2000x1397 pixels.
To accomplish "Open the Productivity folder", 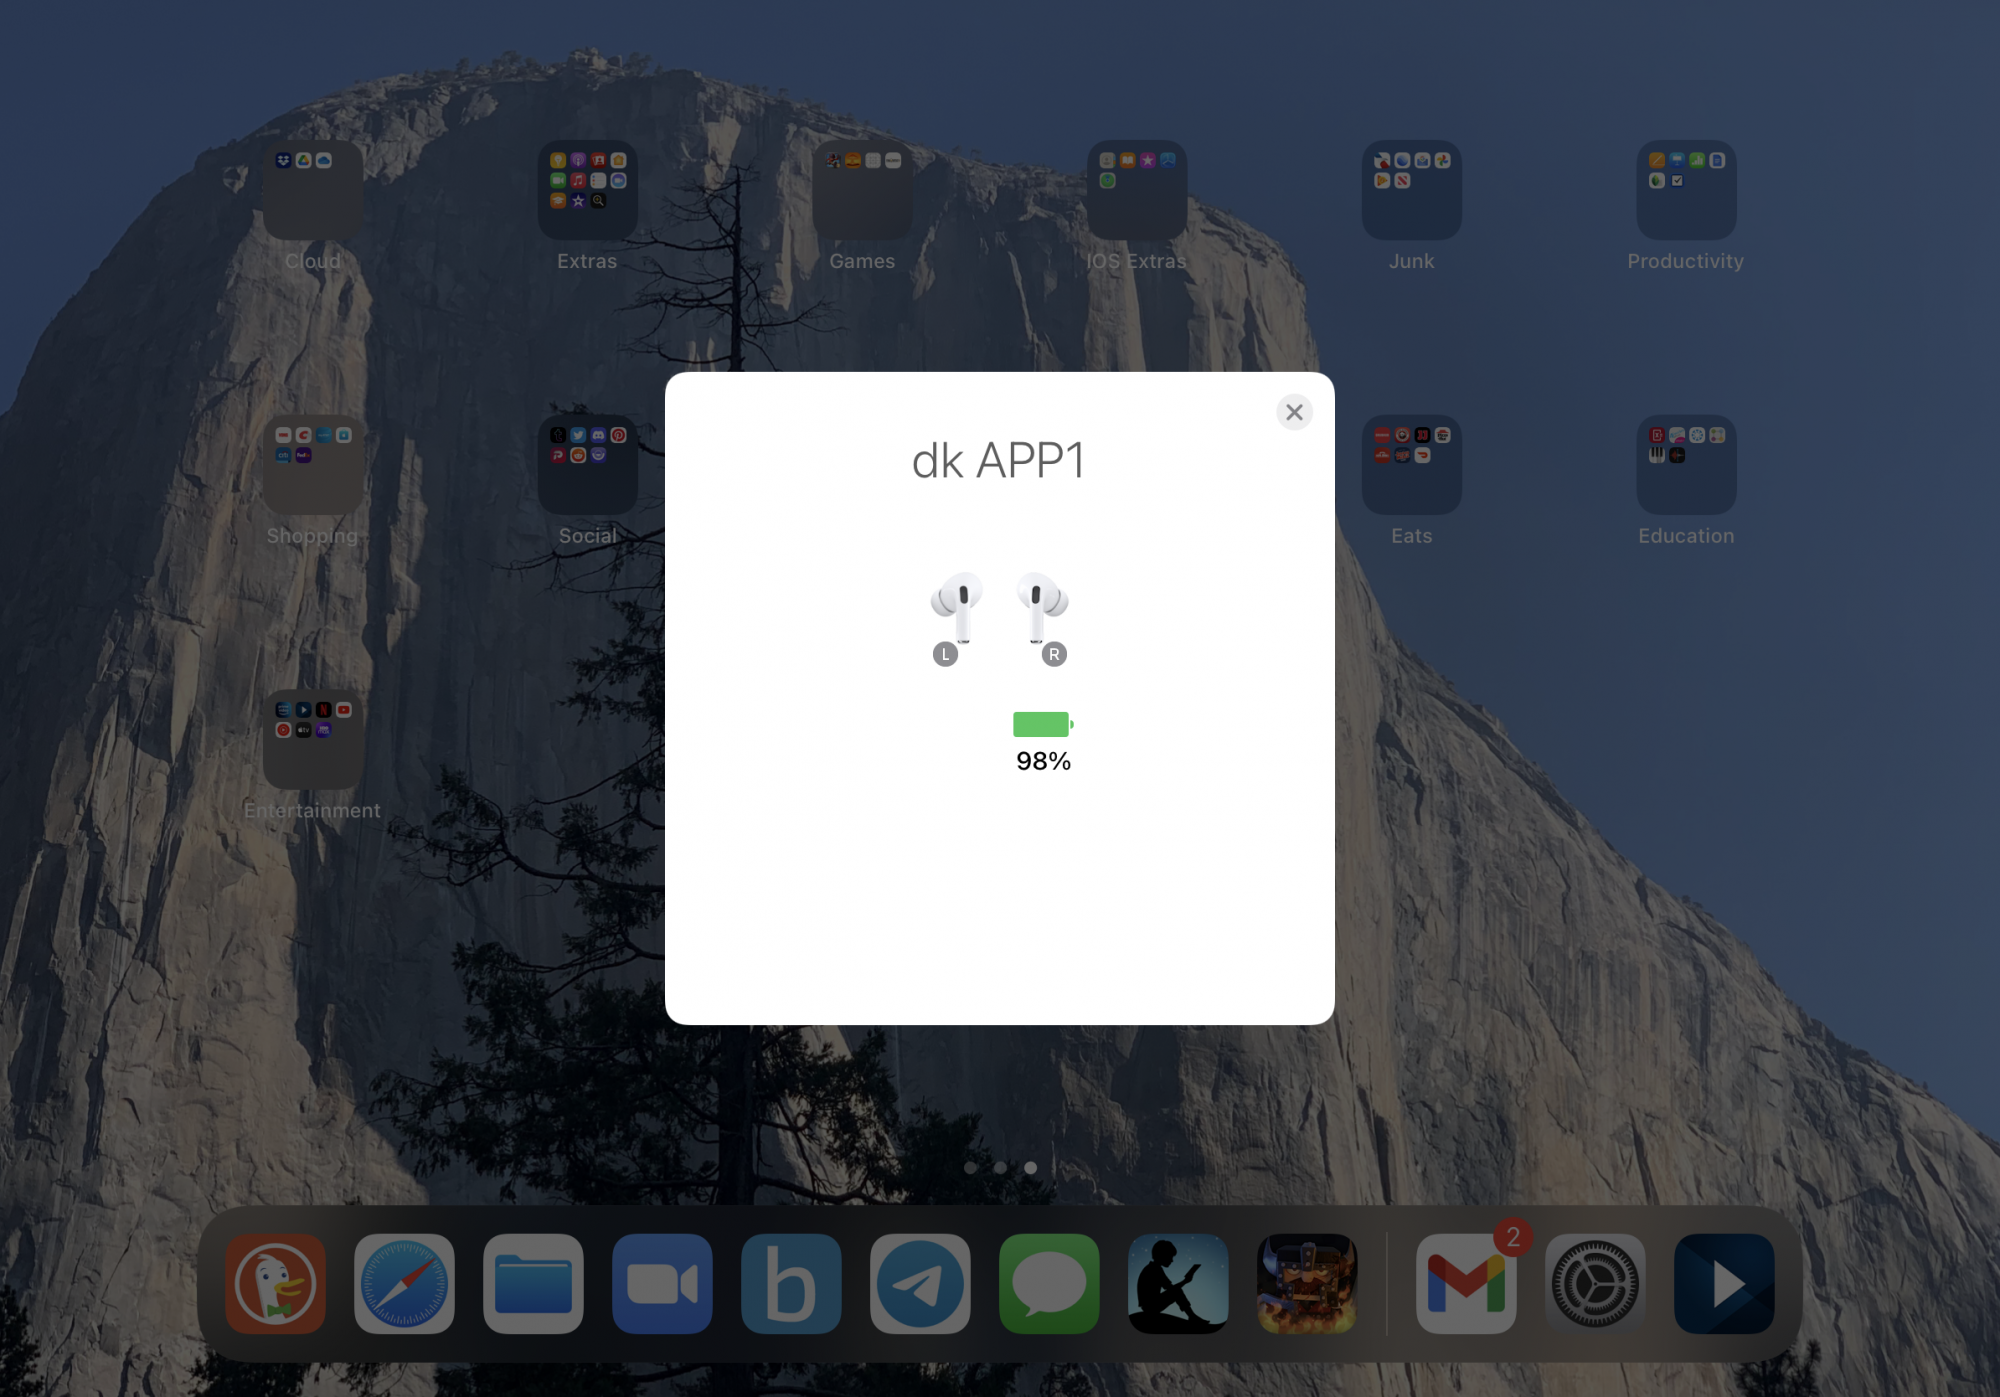I will click(1686, 190).
